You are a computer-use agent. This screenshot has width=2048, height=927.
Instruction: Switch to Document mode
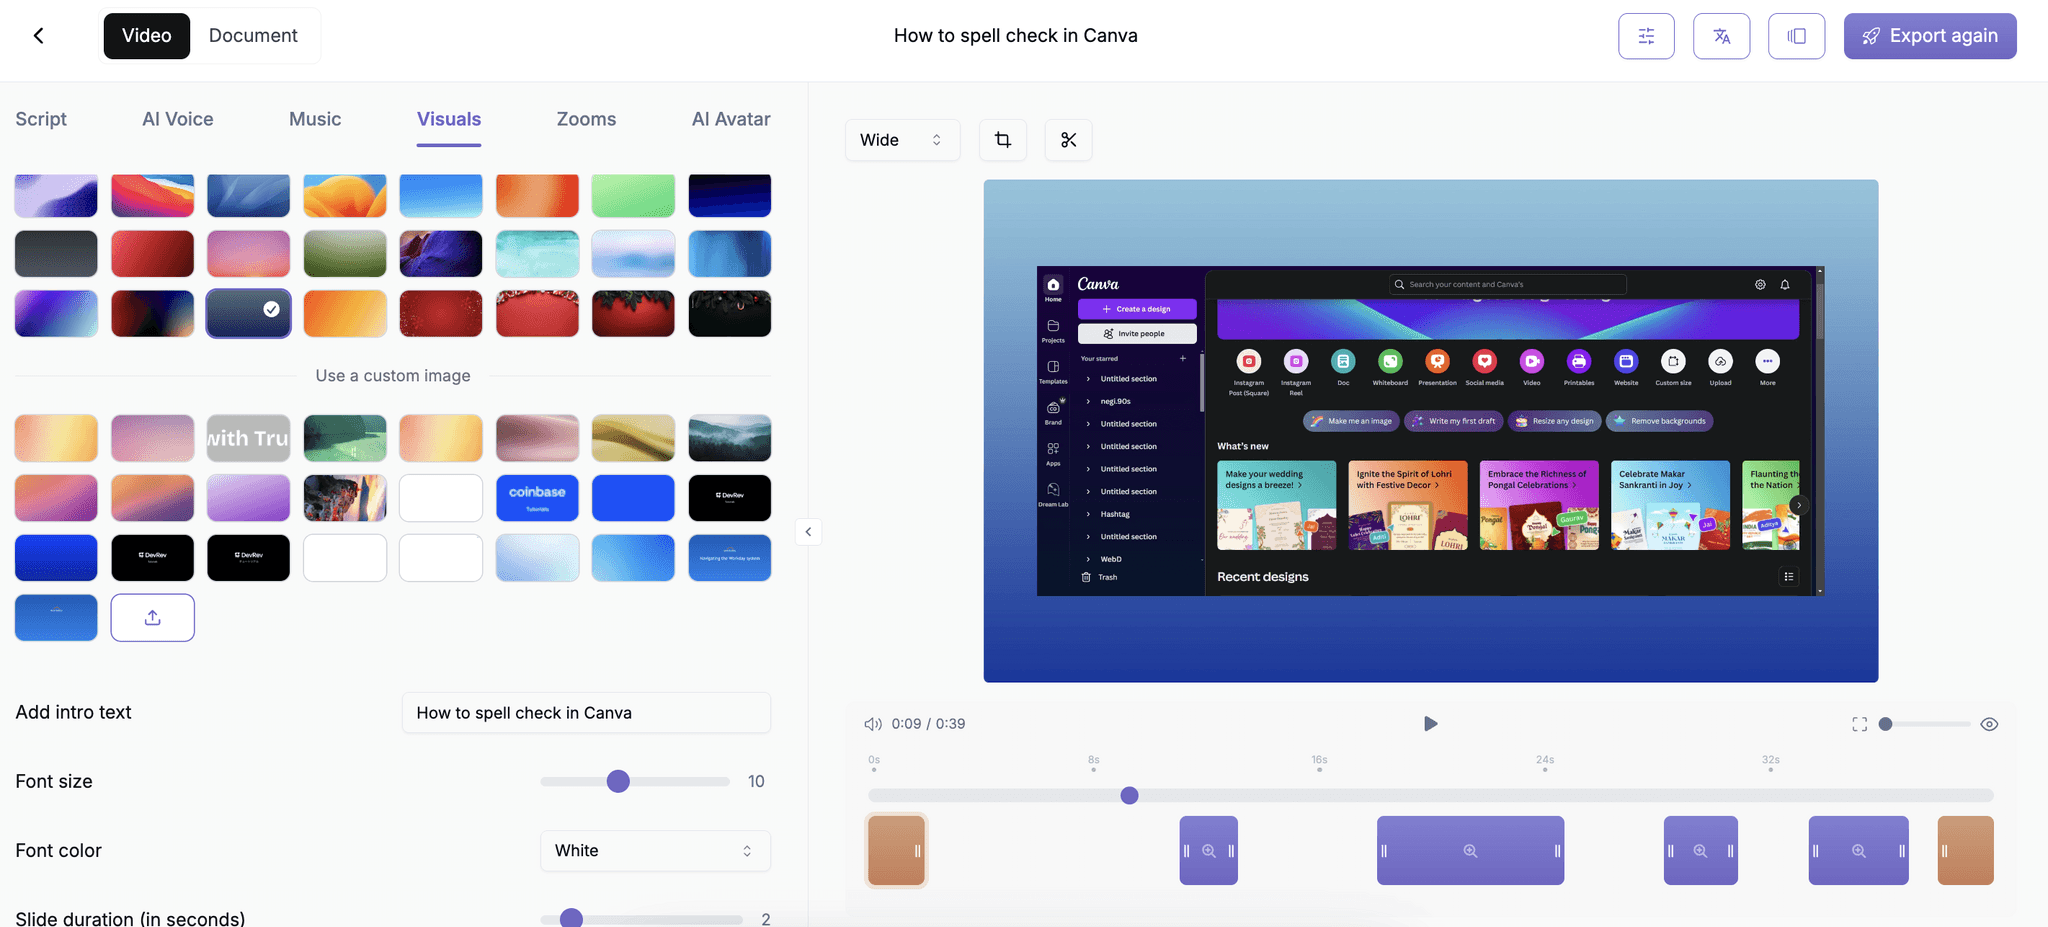(253, 35)
